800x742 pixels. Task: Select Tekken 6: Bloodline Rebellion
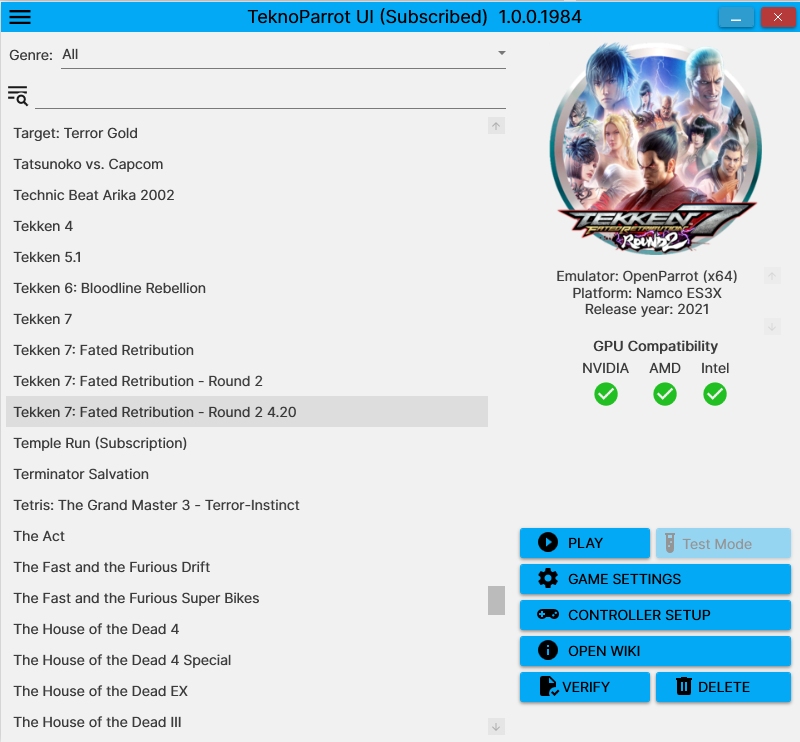[x=247, y=288]
